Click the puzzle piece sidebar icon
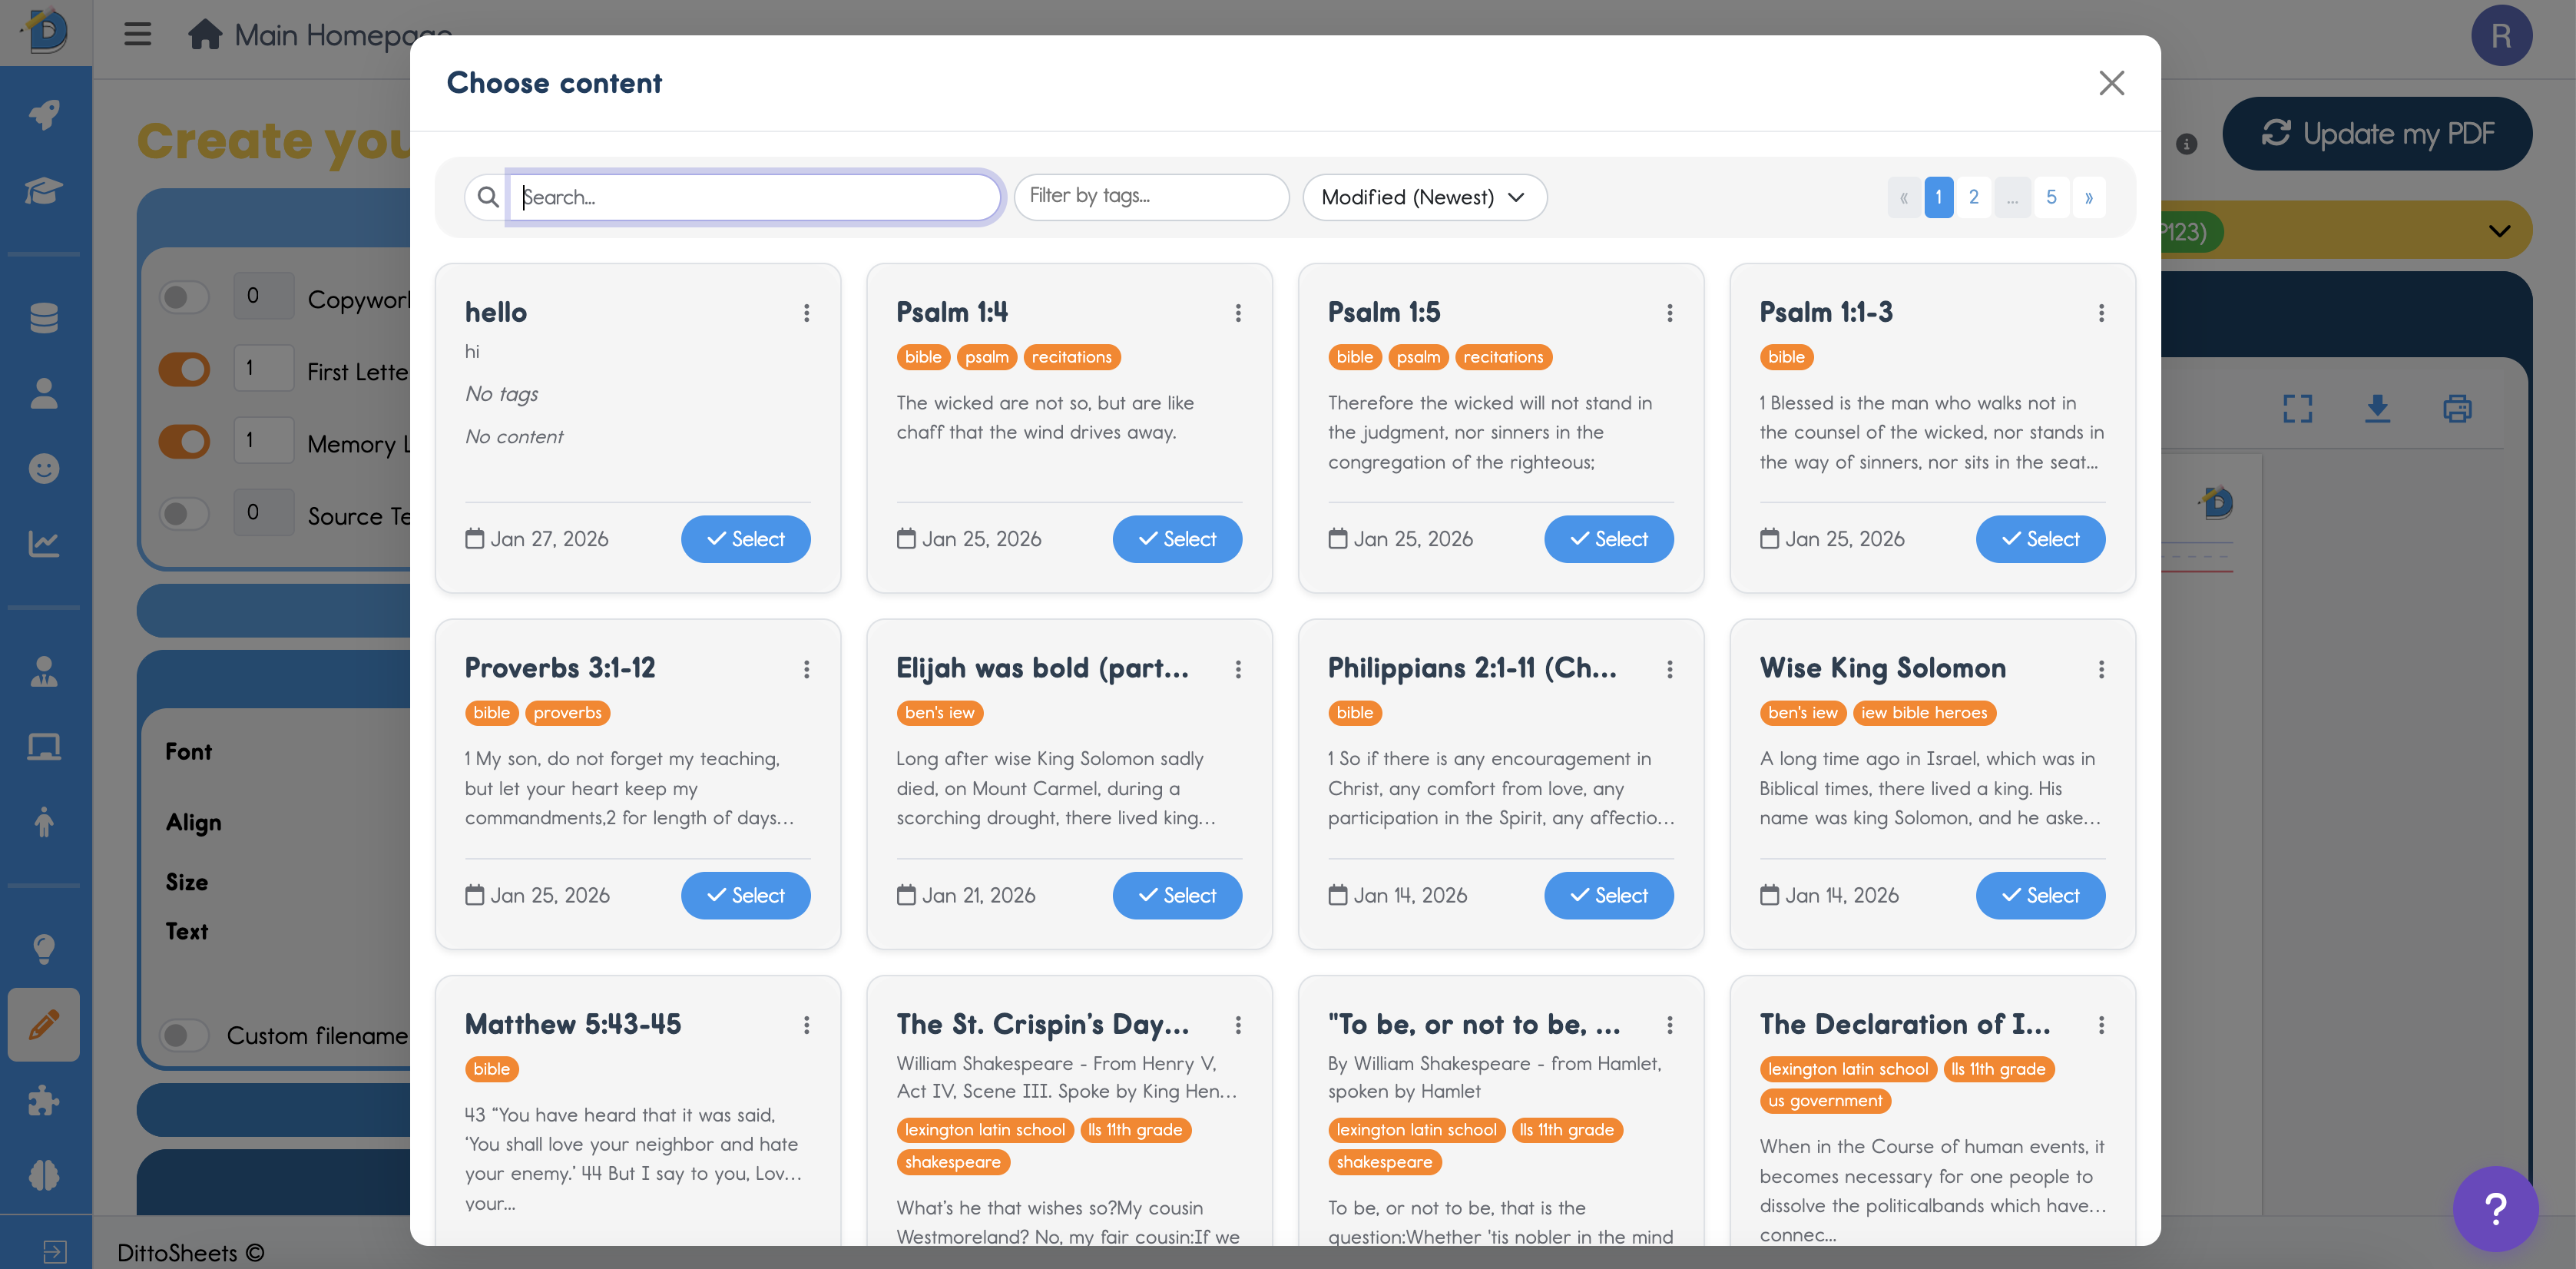This screenshot has height=1269, width=2576. point(44,1101)
